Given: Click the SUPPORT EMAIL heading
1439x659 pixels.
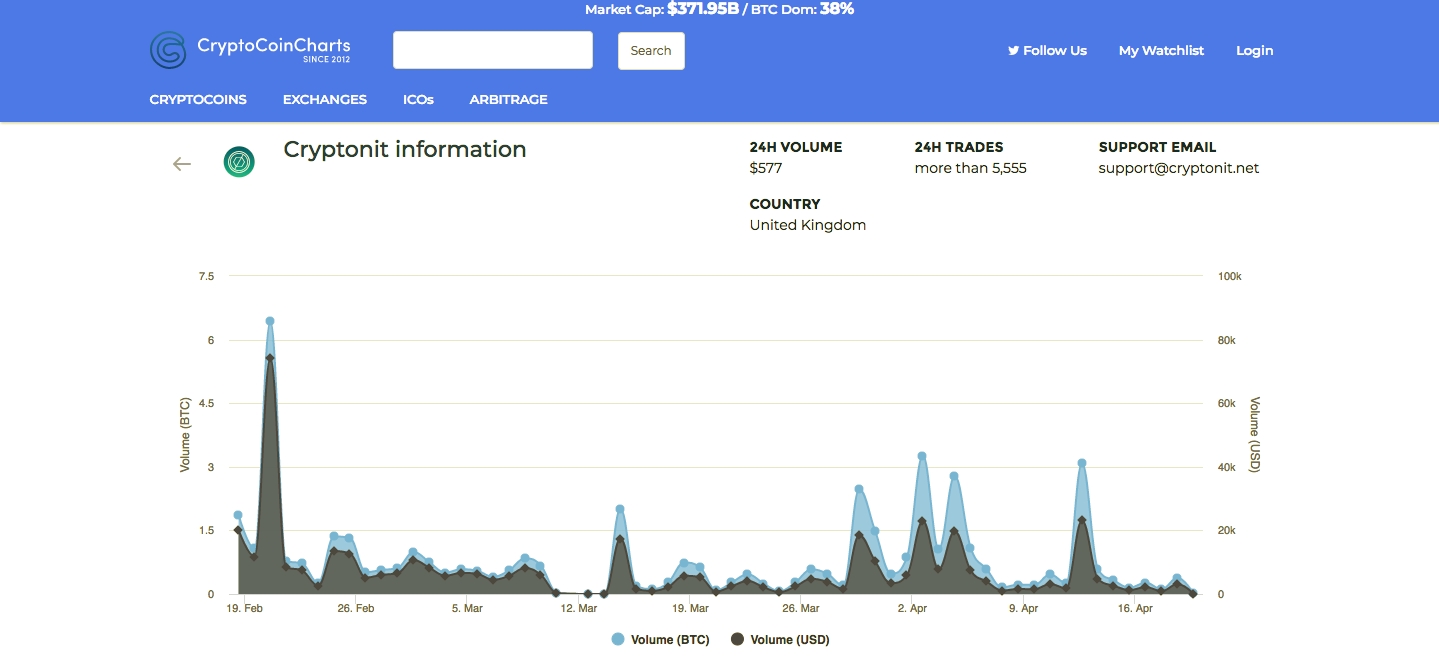Looking at the screenshot, I should point(1158,147).
